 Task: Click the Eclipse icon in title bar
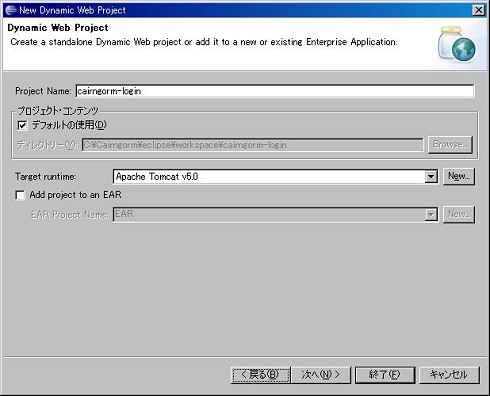point(11,10)
